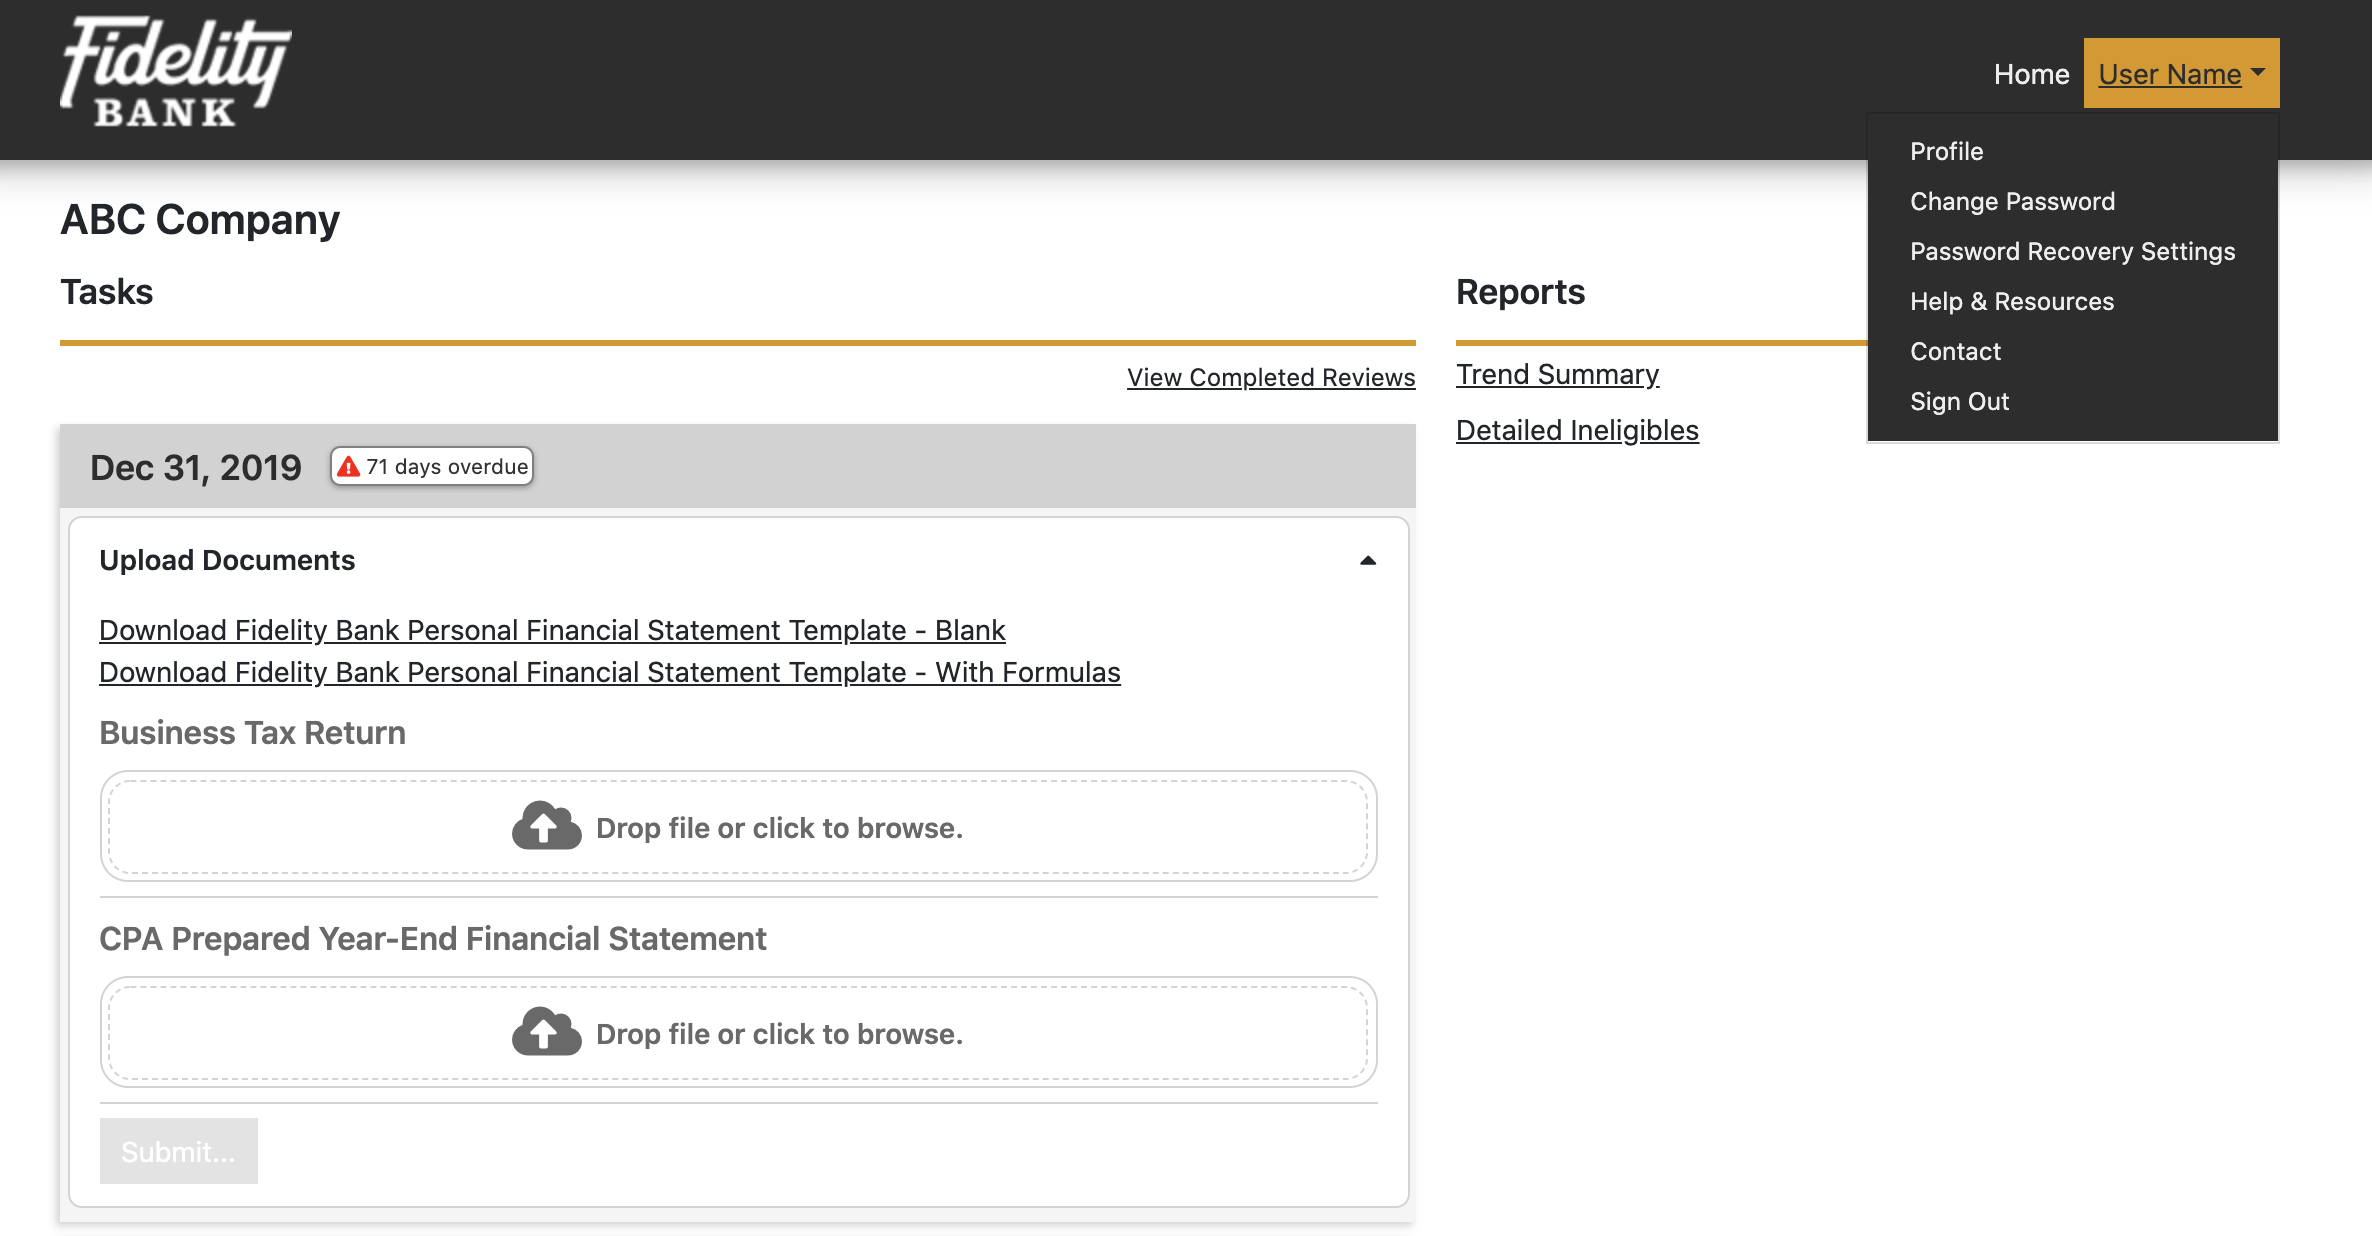This screenshot has height=1236, width=2372.
Task: Download the Personal Financial Statement Template - With Formulas
Action: pyautogui.click(x=610, y=672)
